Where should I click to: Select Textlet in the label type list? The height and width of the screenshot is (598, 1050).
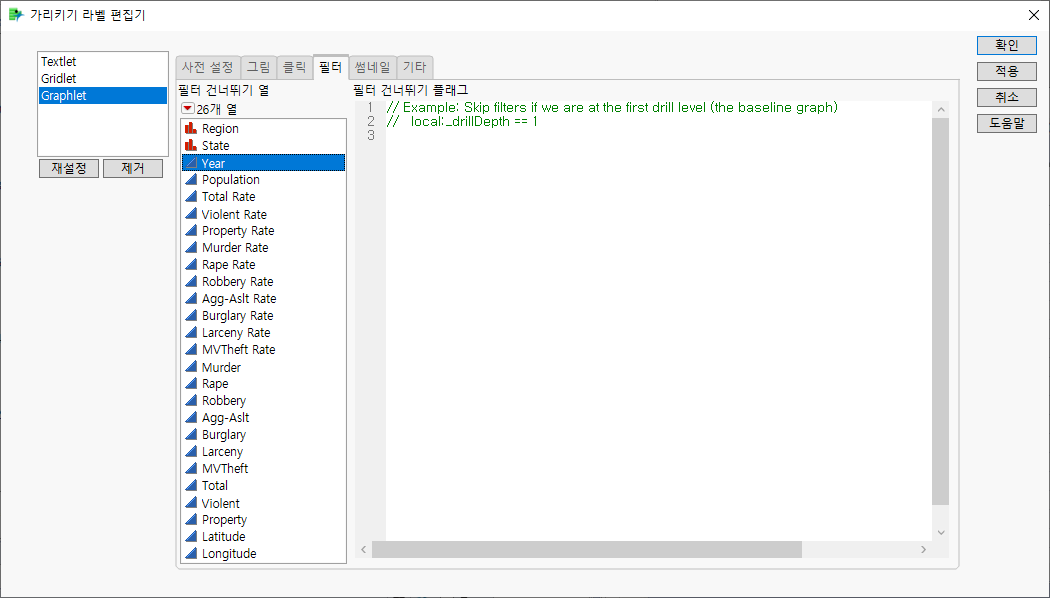[102, 62]
